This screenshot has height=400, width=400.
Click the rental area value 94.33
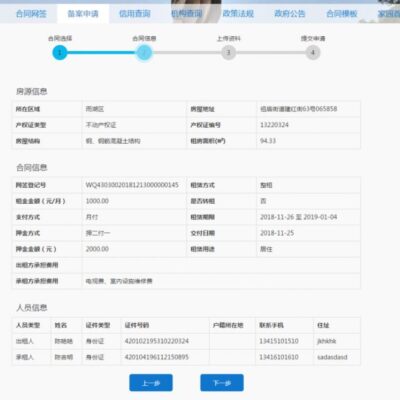coord(268,141)
